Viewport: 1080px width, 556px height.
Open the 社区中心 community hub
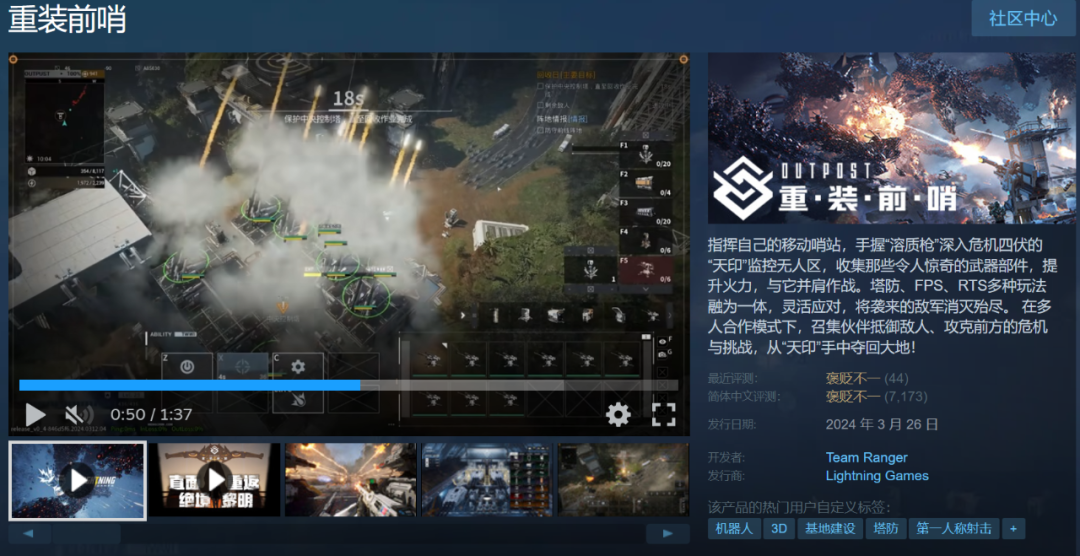point(1023,19)
